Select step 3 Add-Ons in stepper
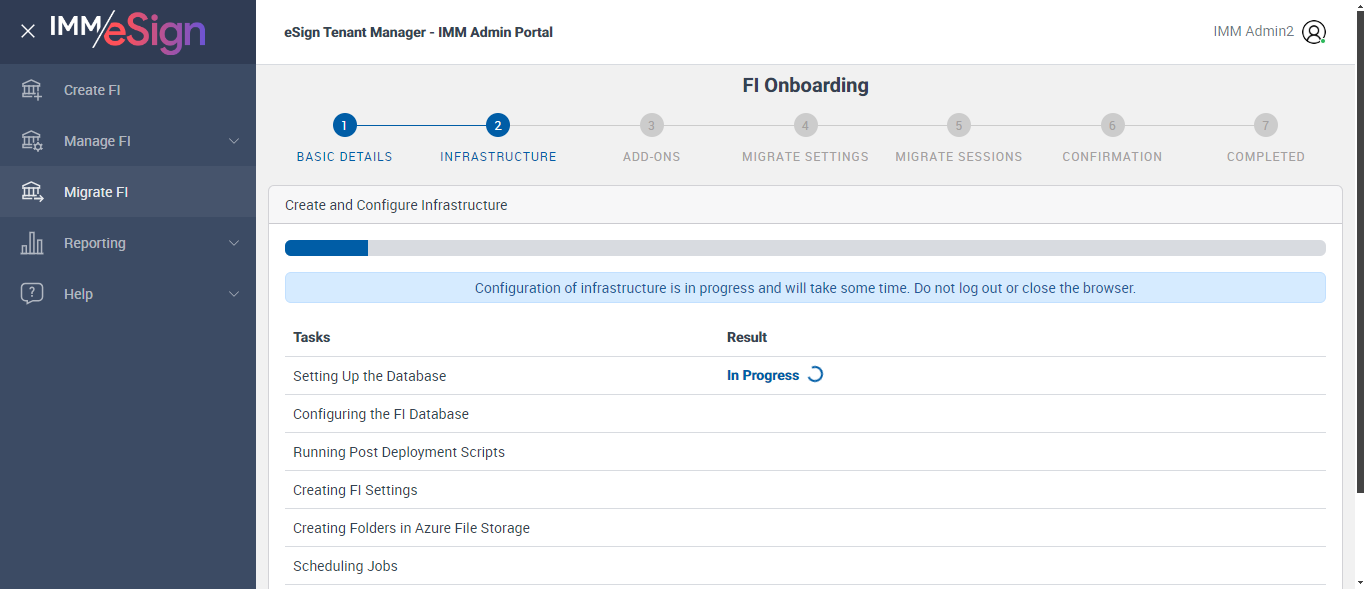 point(651,126)
